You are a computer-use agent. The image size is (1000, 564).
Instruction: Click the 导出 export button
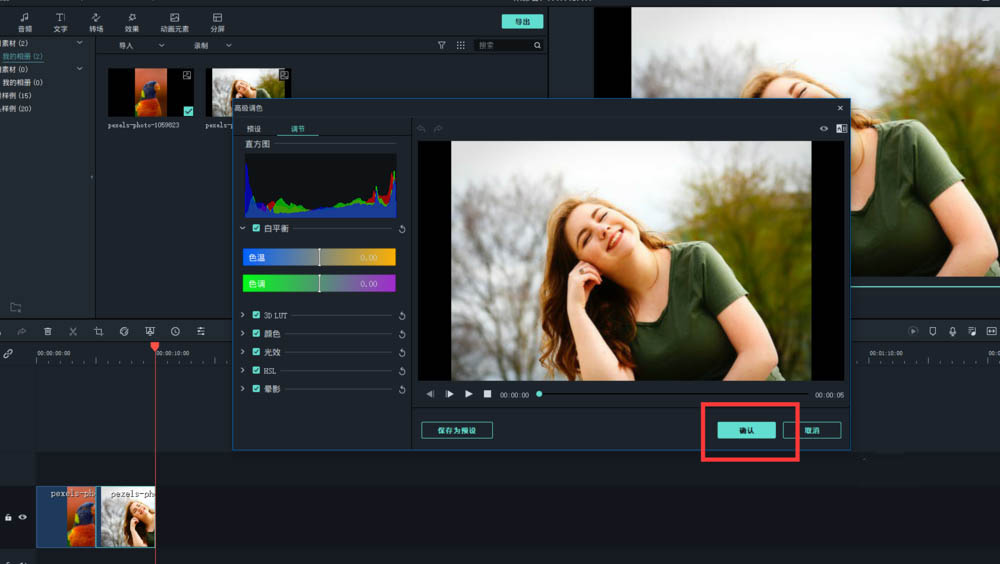[x=522, y=22]
